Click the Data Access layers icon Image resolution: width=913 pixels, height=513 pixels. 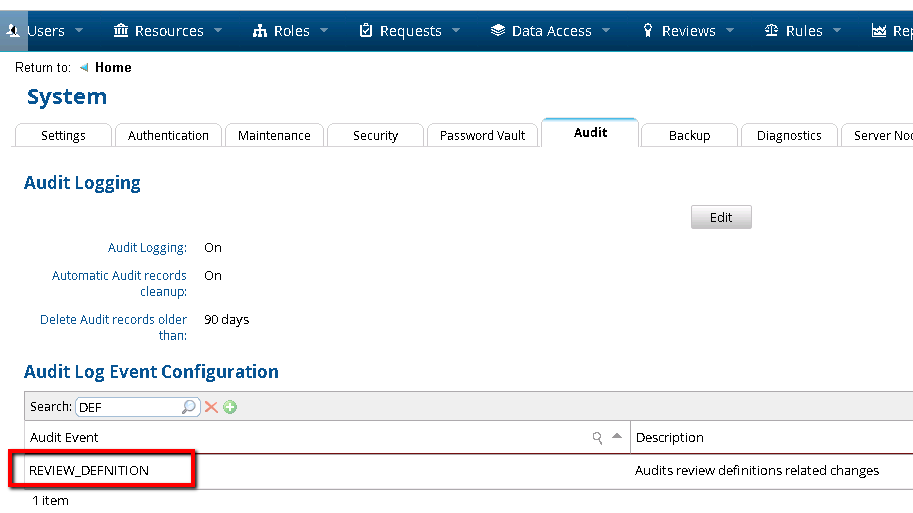coord(498,31)
